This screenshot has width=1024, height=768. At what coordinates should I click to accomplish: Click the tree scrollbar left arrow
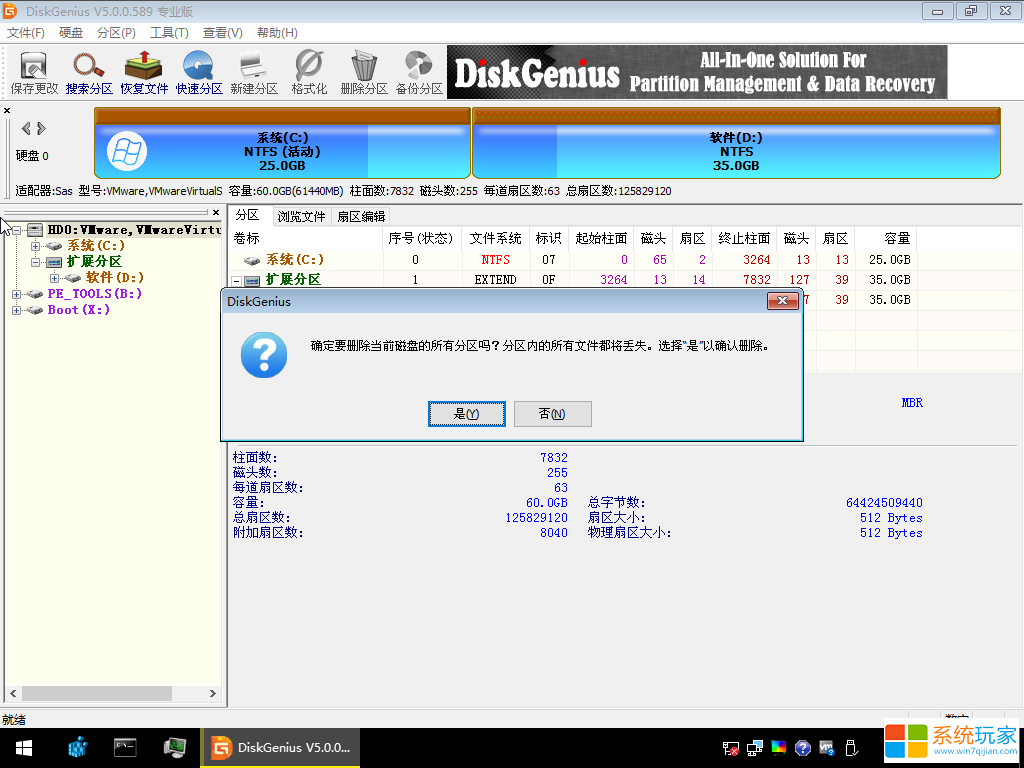tap(13, 694)
